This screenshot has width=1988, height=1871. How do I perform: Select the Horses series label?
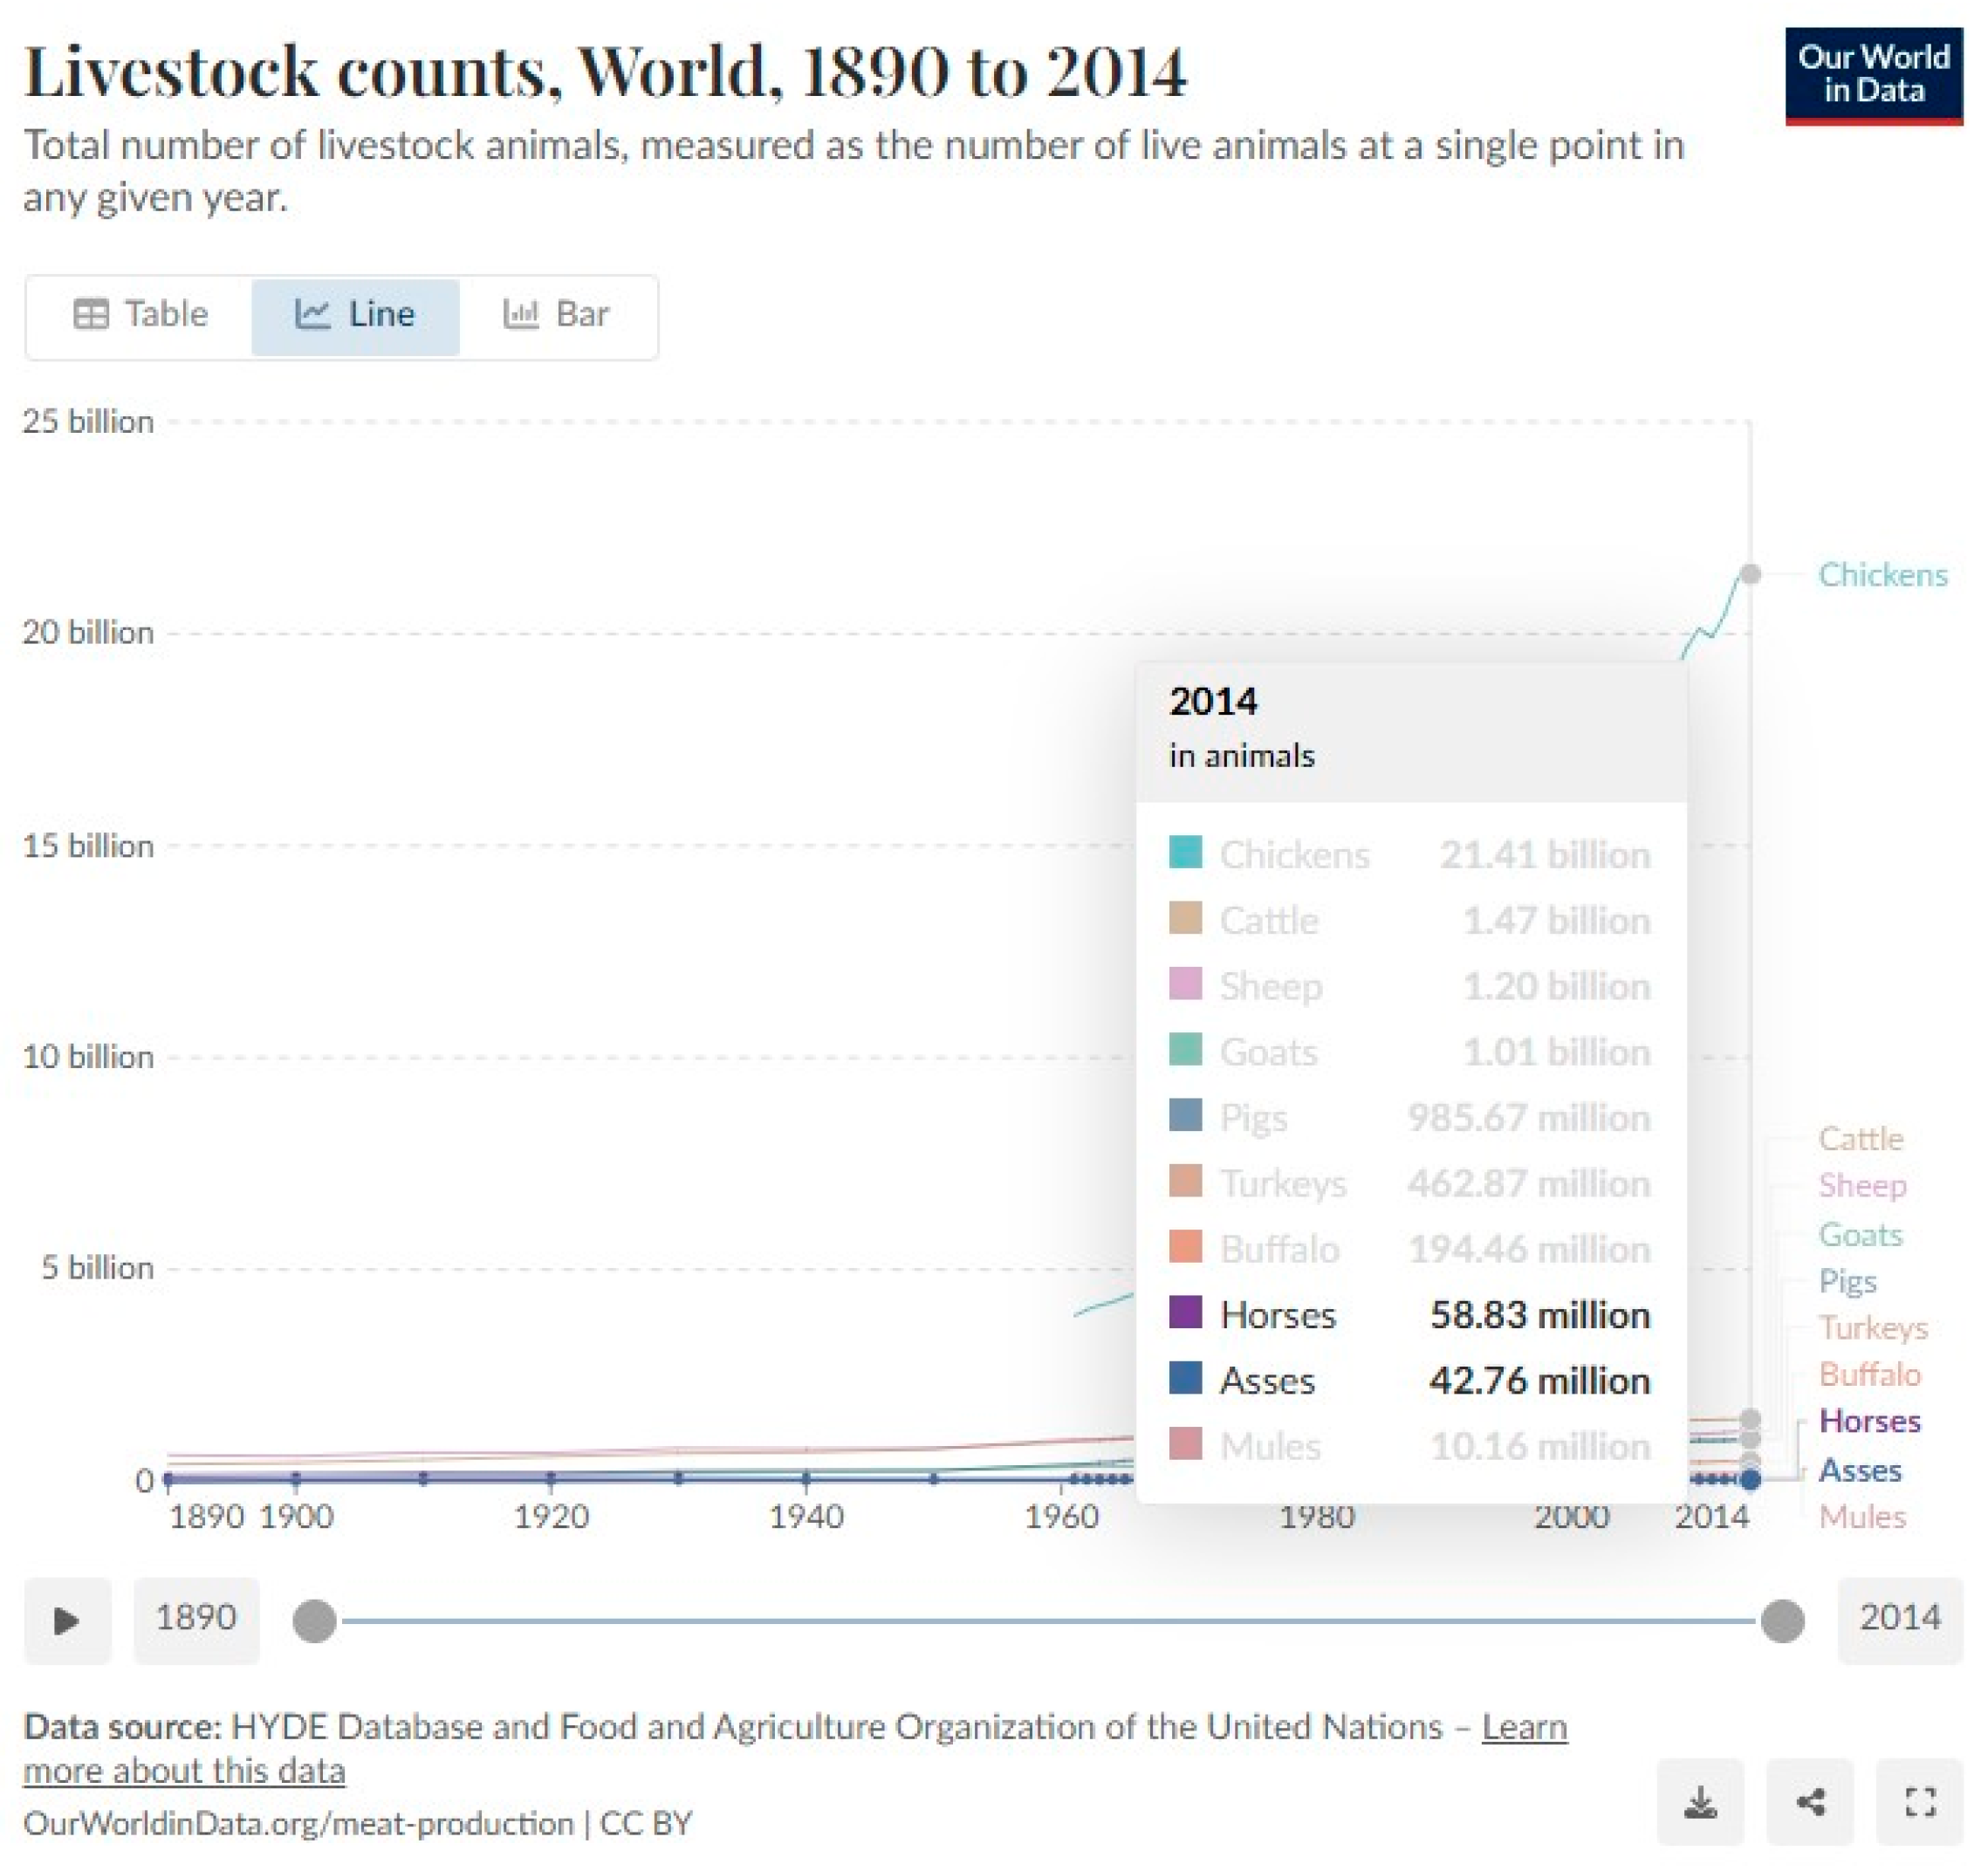click(x=1869, y=1421)
